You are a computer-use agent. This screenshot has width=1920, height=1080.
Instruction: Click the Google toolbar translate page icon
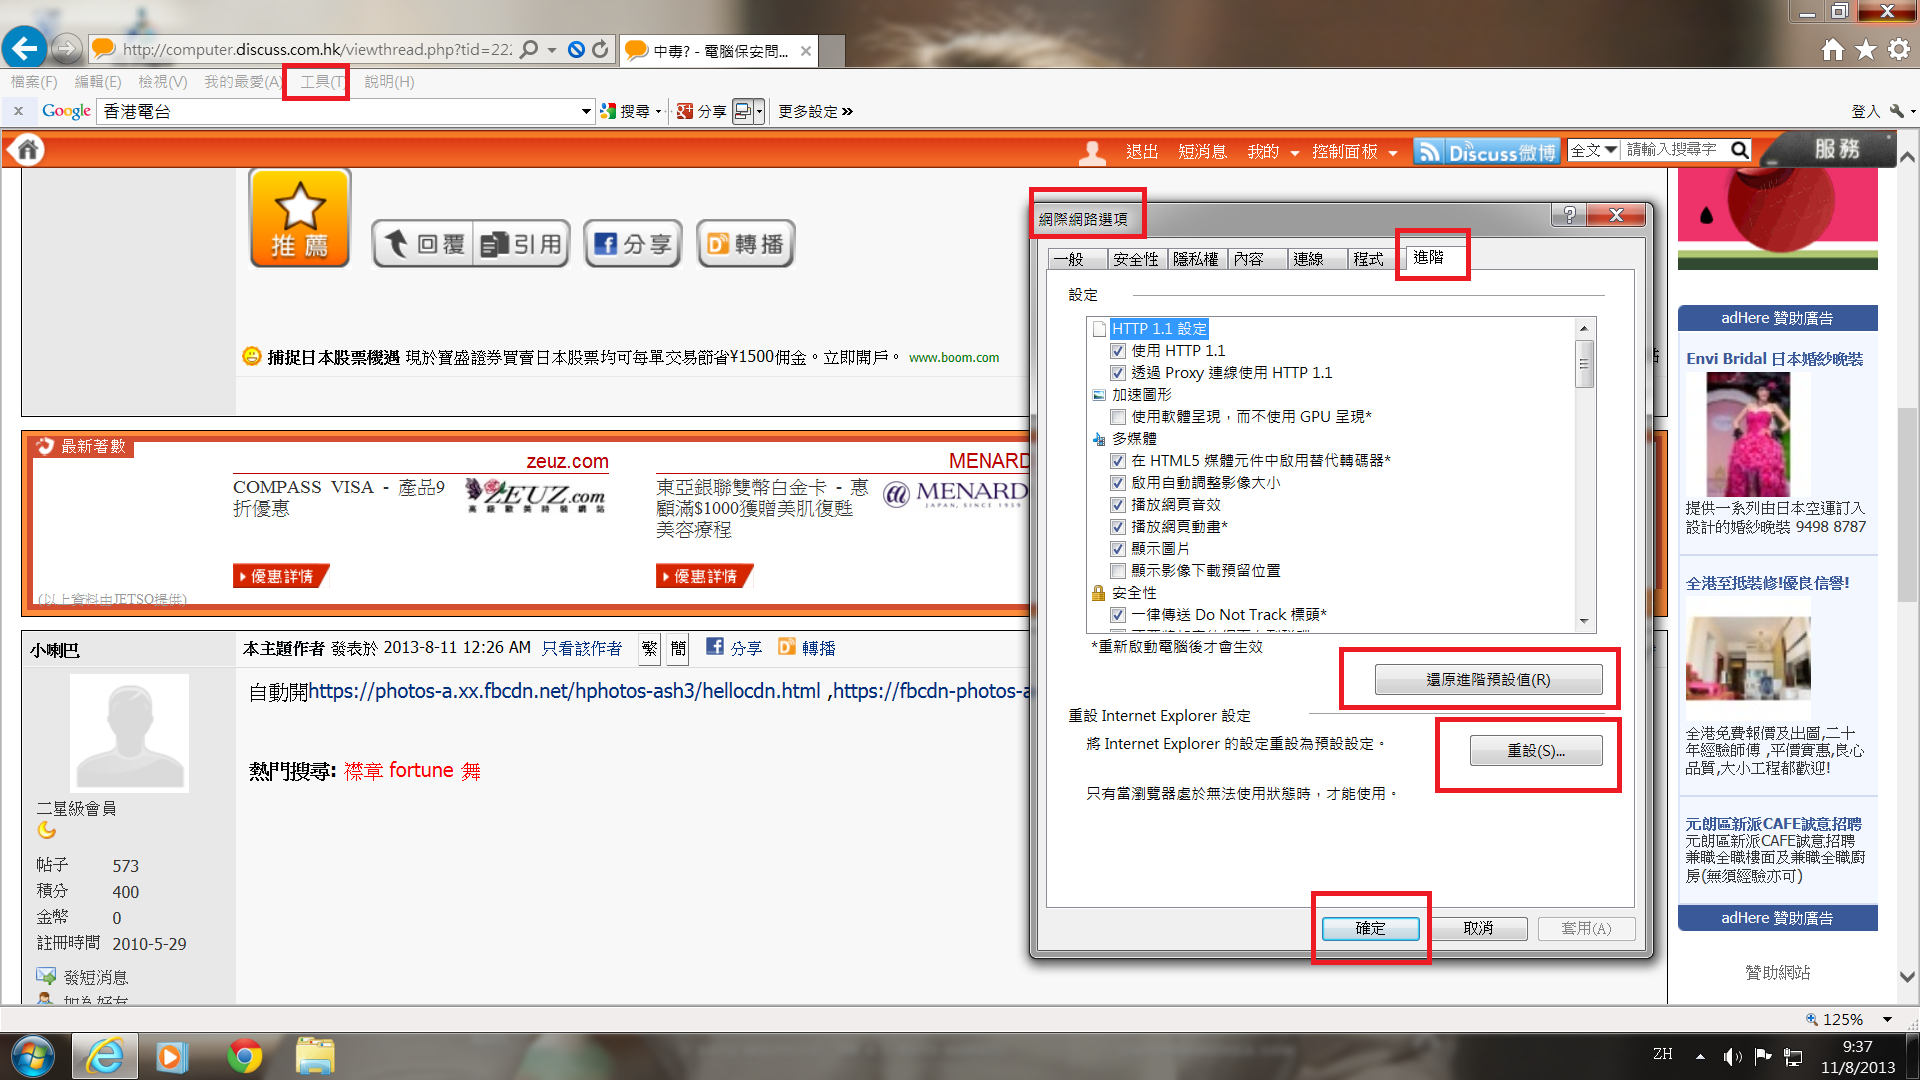[743, 111]
